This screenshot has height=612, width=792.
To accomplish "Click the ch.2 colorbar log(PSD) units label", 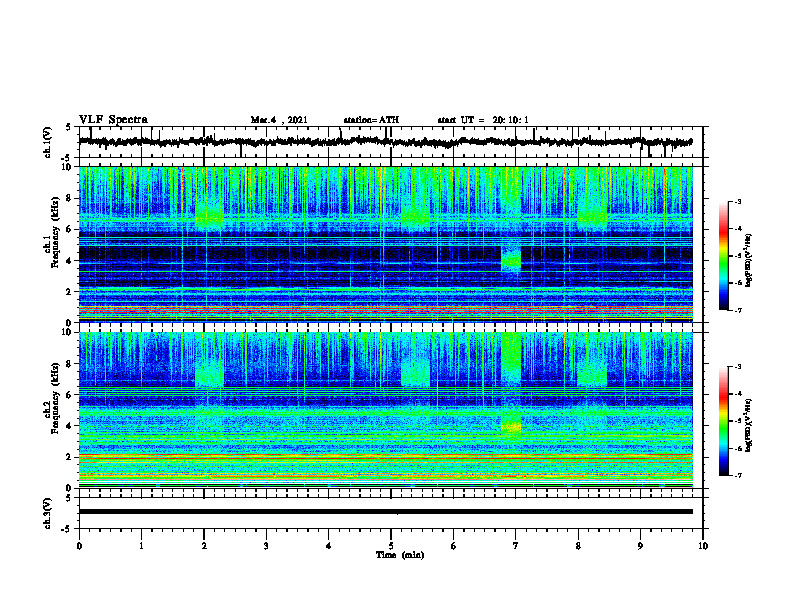I will 749,425.
